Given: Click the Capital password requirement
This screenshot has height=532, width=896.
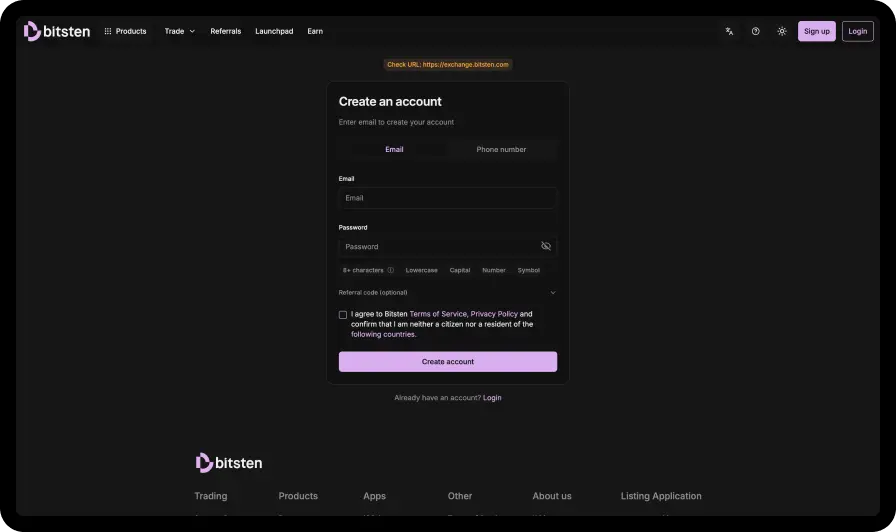Looking at the screenshot, I should 459,270.
